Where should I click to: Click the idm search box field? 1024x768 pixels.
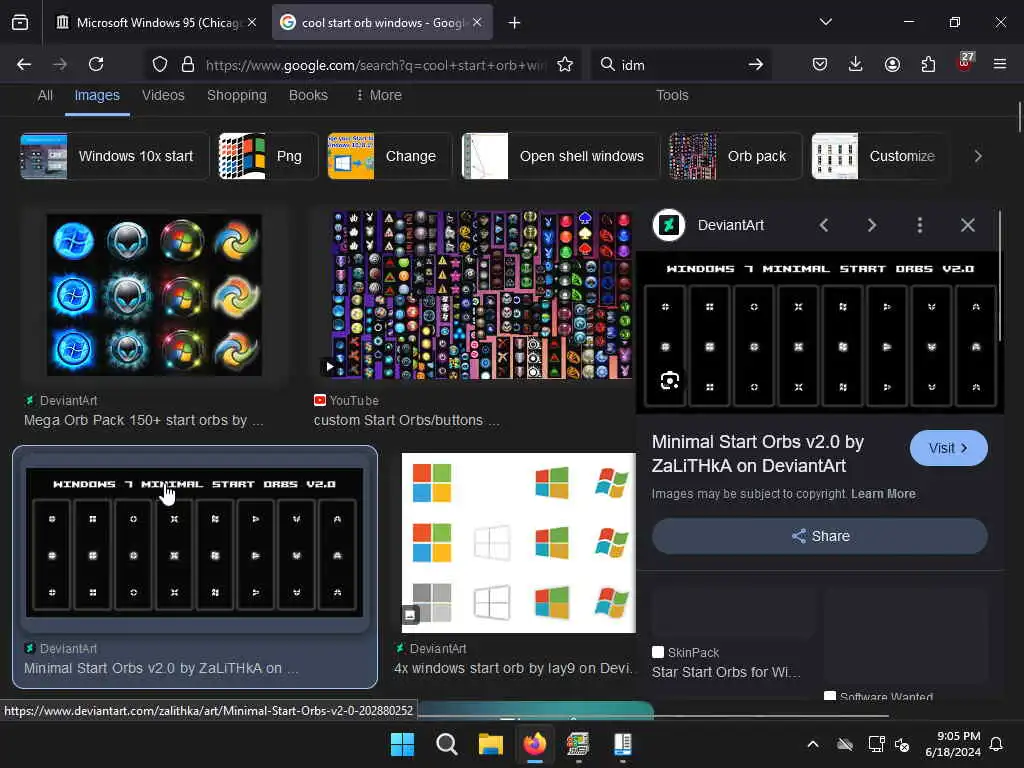coord(680,64)
